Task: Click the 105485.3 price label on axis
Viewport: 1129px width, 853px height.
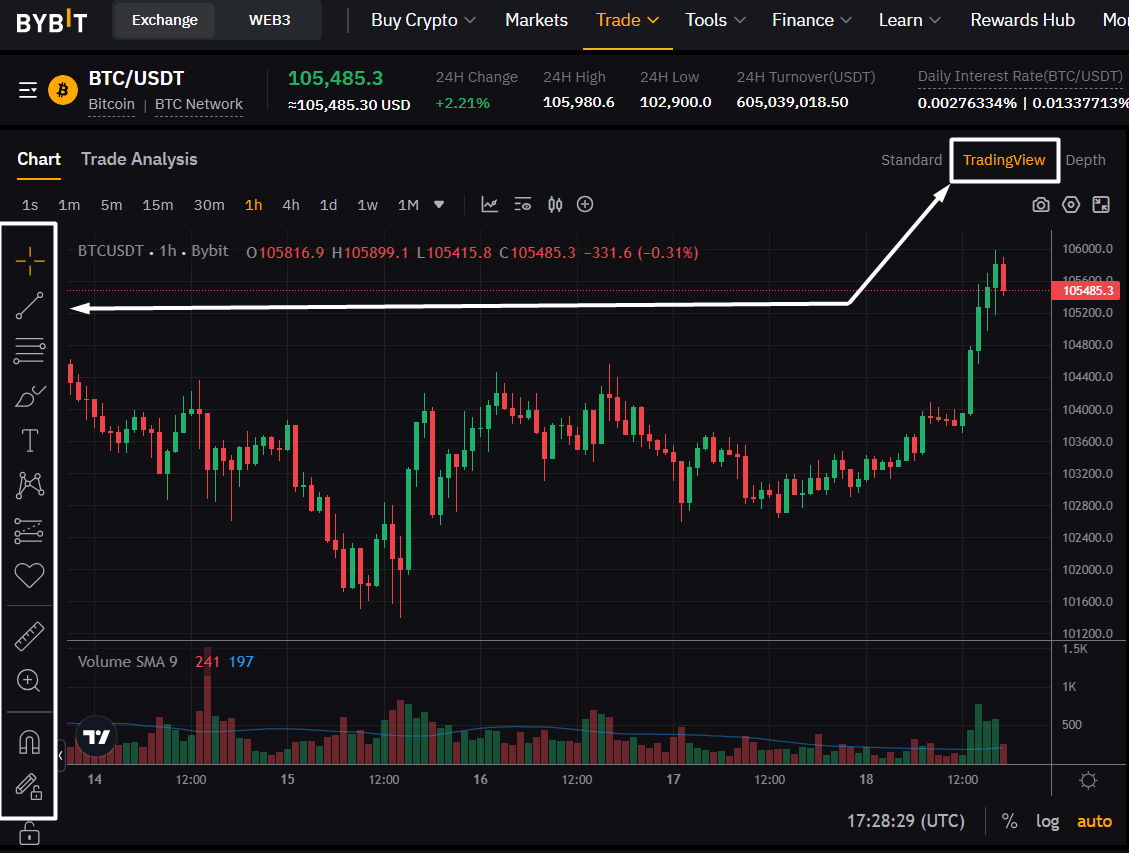Action: [1089, 291]
